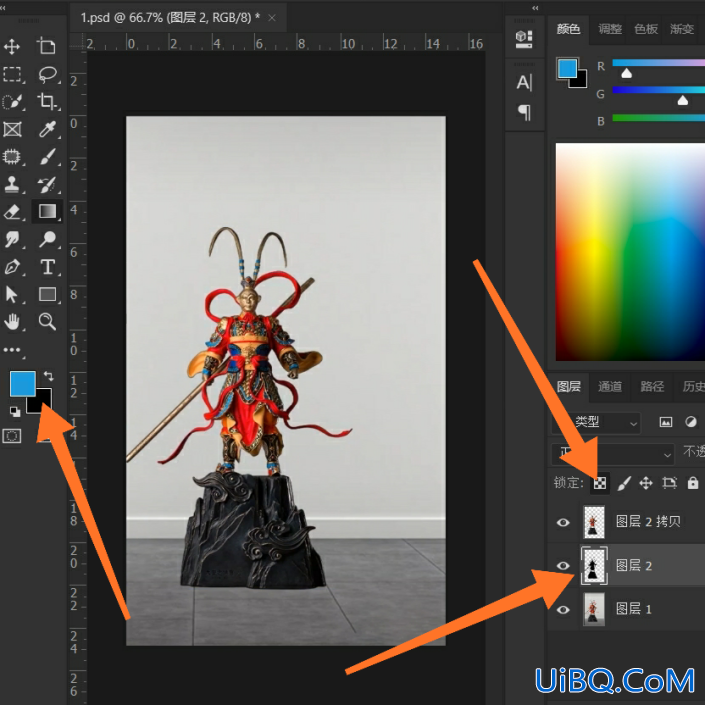
Task: Select the Dodge tool
Action: pos(48,239)
